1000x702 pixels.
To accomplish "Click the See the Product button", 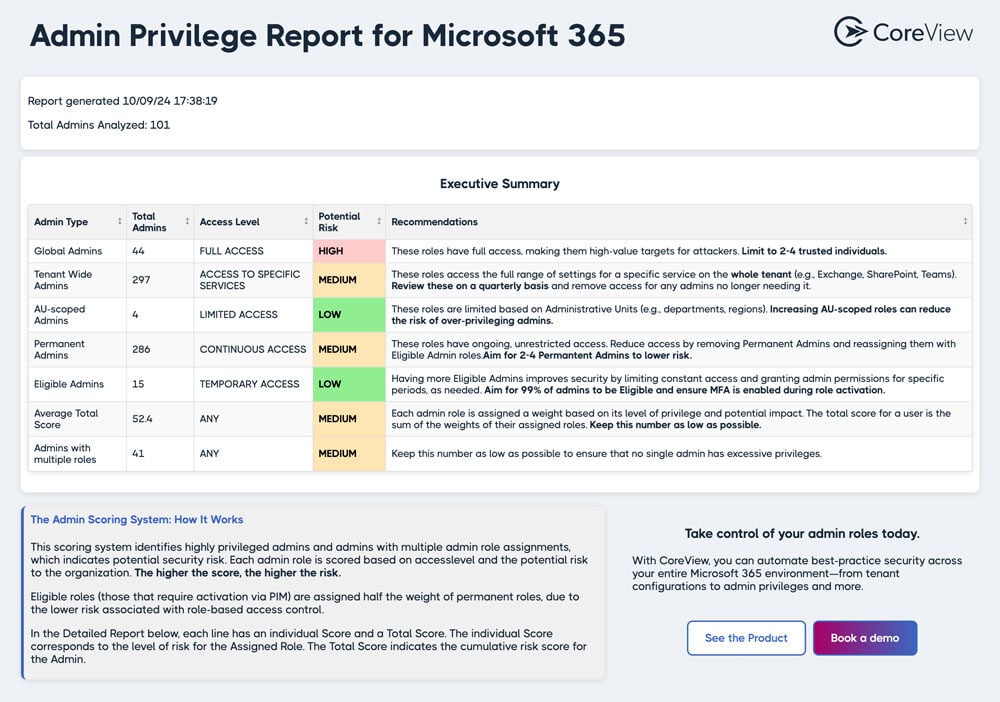I will pyautogui.click(x=746, y=637).
